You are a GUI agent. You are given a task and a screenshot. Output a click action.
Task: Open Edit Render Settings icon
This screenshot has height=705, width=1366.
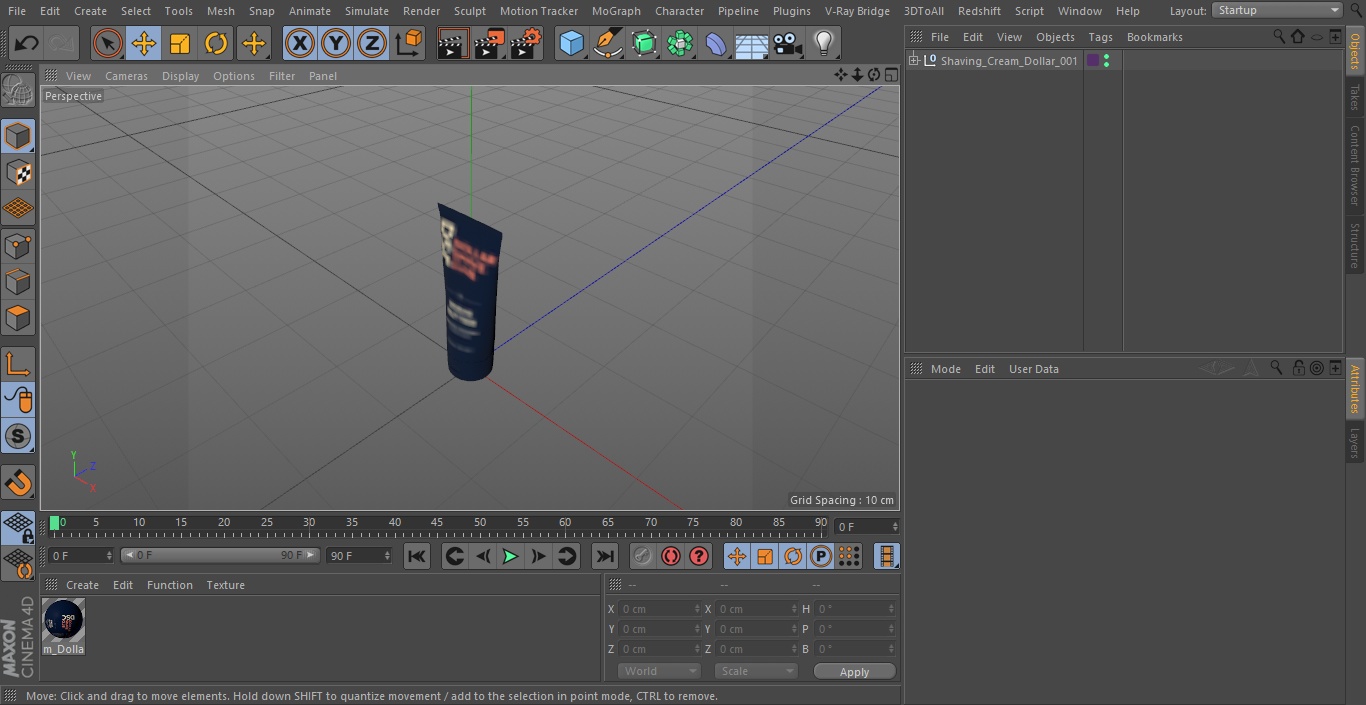526,43
